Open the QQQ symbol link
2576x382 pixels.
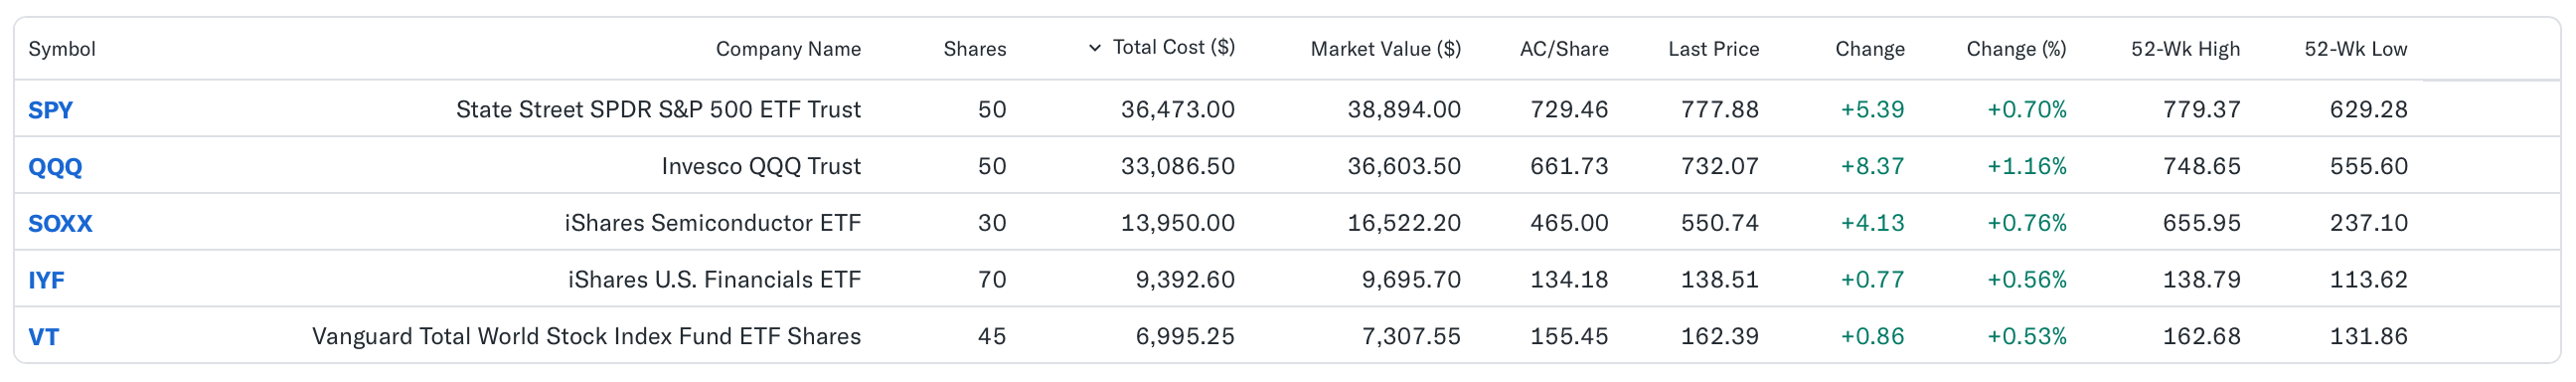[x=55, y=167]
